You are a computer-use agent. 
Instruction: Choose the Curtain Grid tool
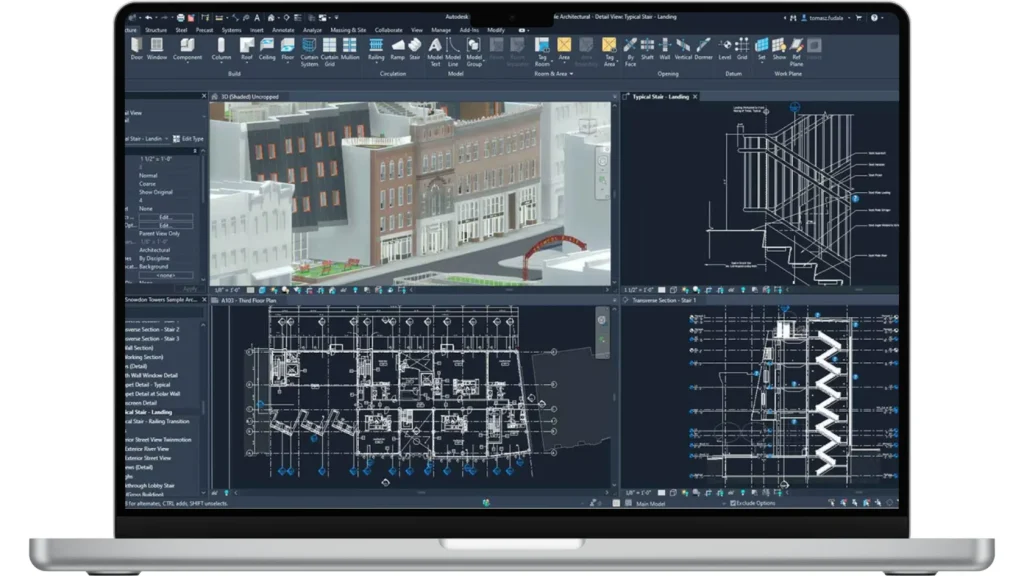(330, 48)
